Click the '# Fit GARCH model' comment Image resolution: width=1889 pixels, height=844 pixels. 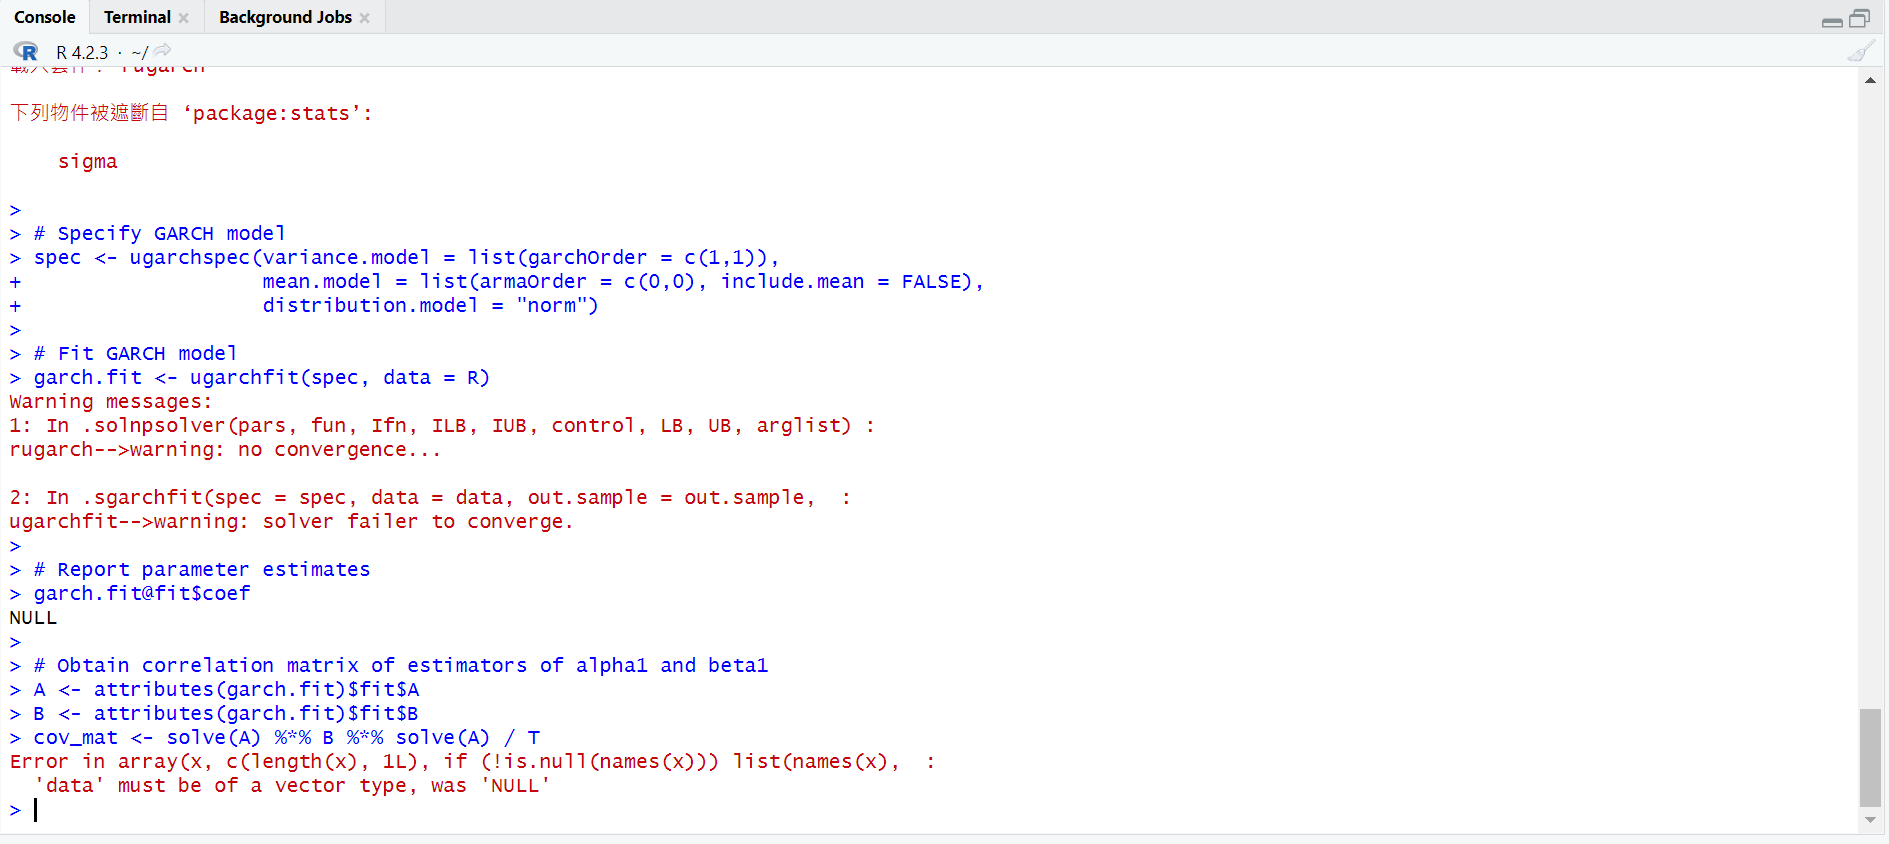click(135, 353)
